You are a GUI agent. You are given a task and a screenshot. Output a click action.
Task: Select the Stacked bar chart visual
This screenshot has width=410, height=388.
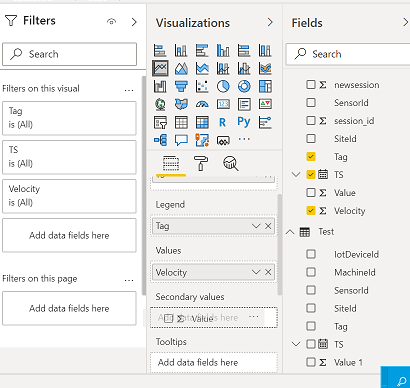[x=160, y=50]
